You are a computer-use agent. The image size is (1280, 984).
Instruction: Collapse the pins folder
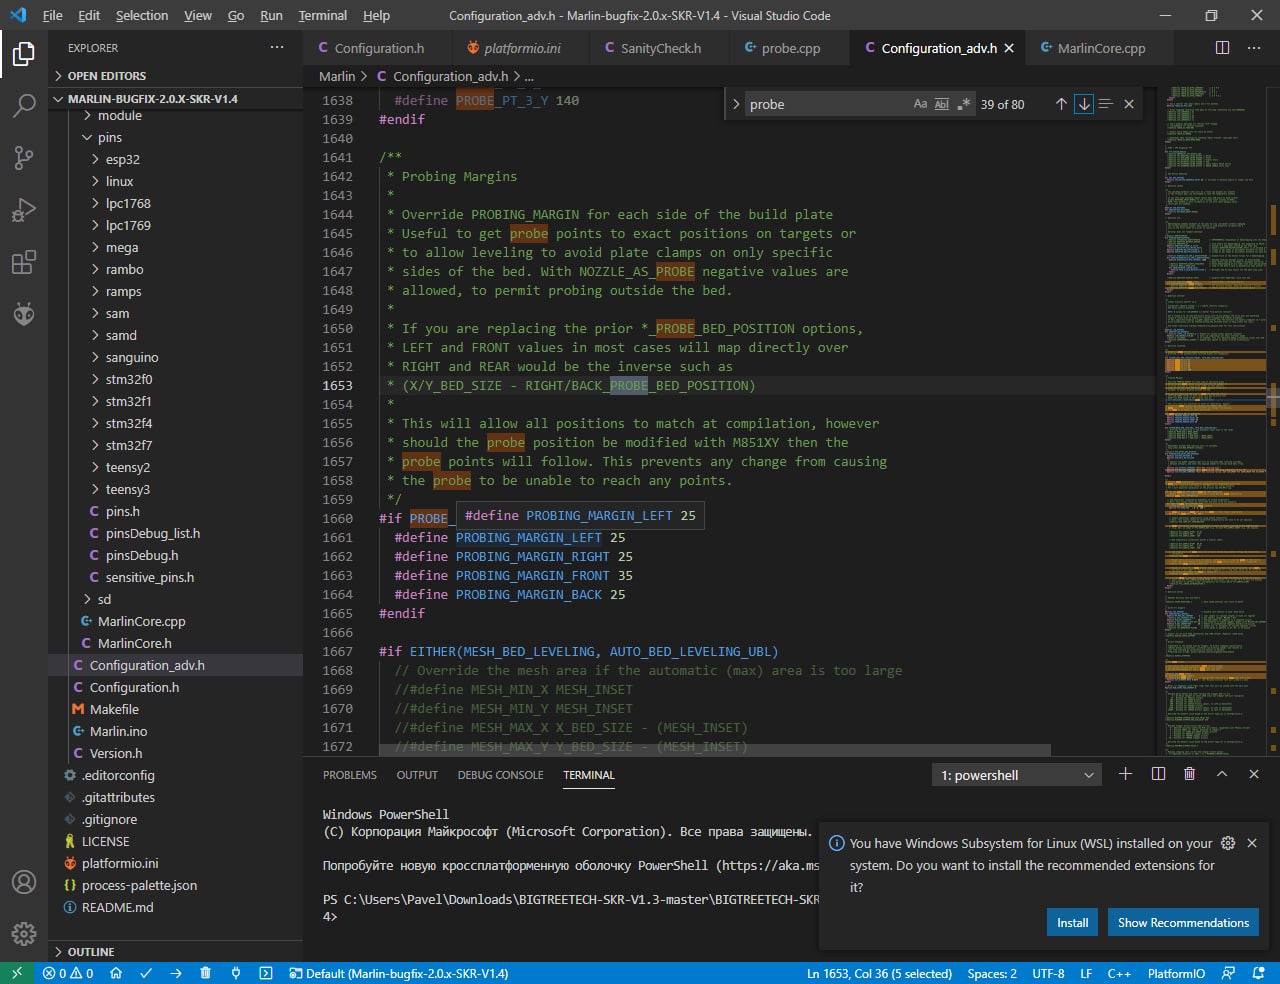click(175, 138)
